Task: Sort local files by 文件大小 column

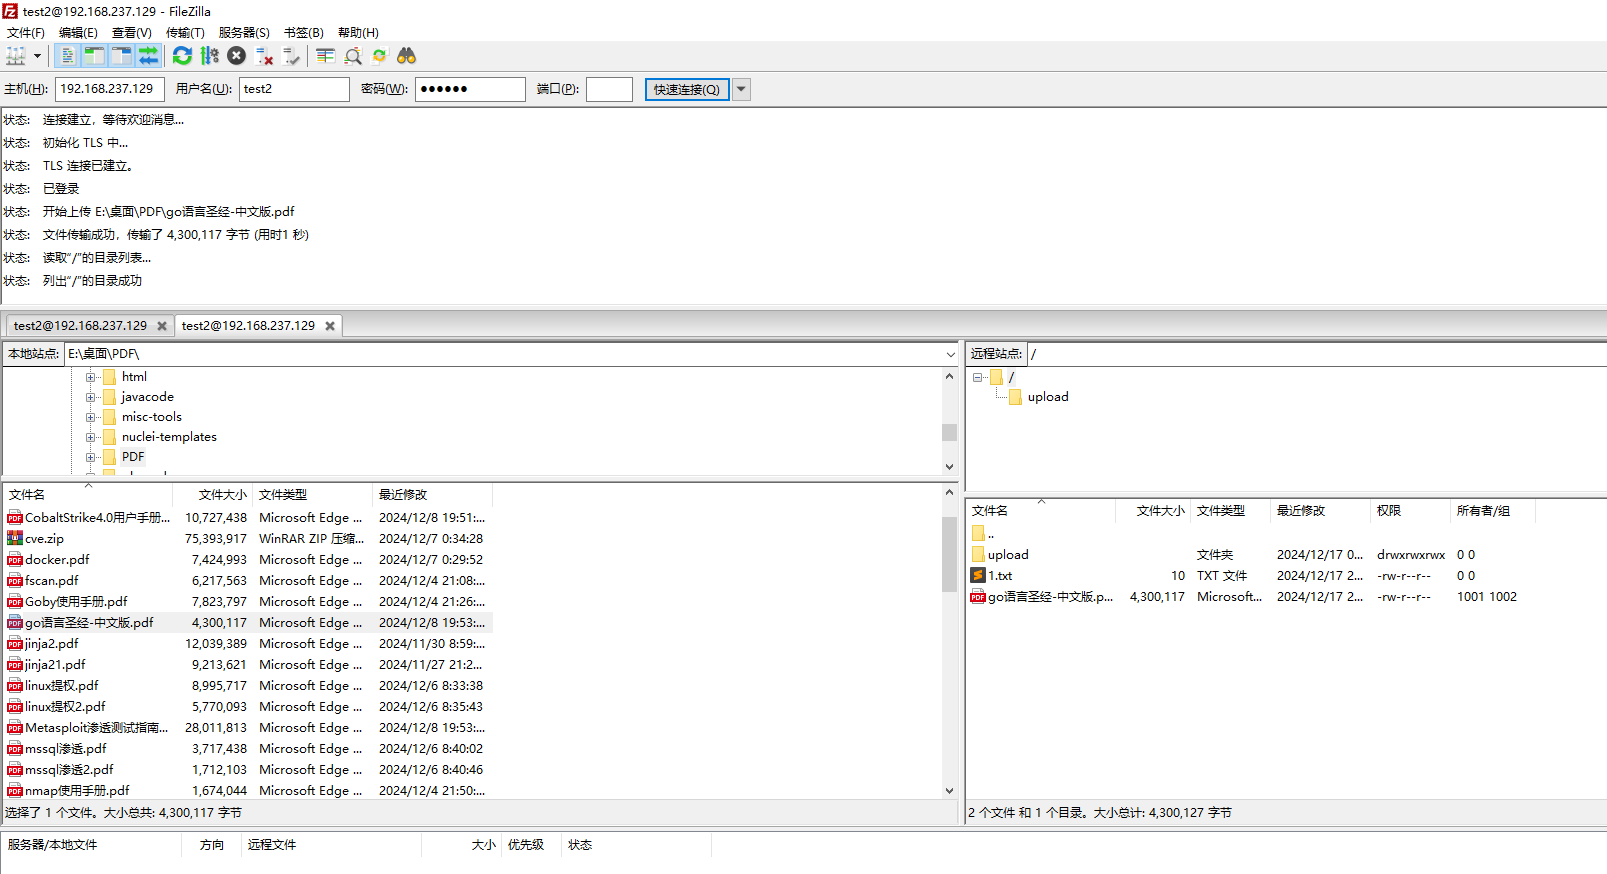Action: tap(212, 494)
